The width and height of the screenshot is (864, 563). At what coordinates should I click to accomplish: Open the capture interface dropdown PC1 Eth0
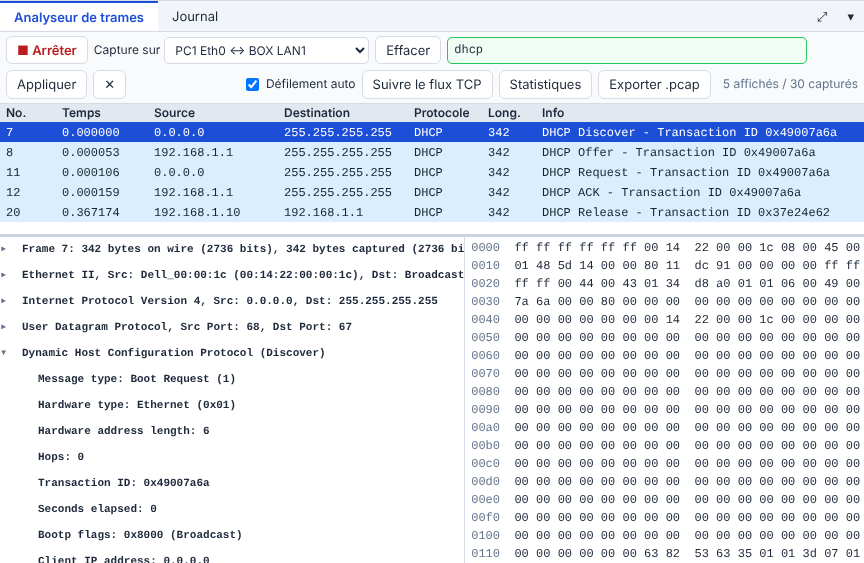(x=267, y=50)
